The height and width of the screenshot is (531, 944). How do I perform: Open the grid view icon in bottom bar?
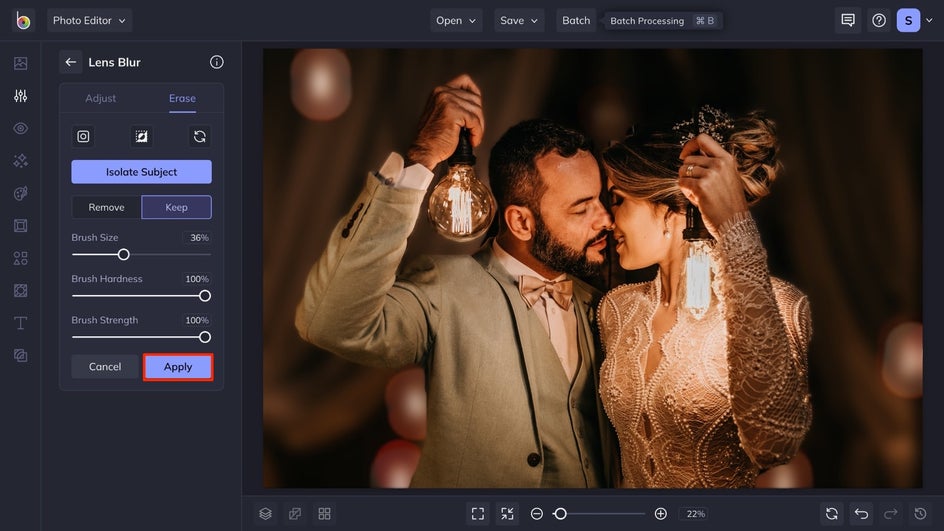click(324, 514)
